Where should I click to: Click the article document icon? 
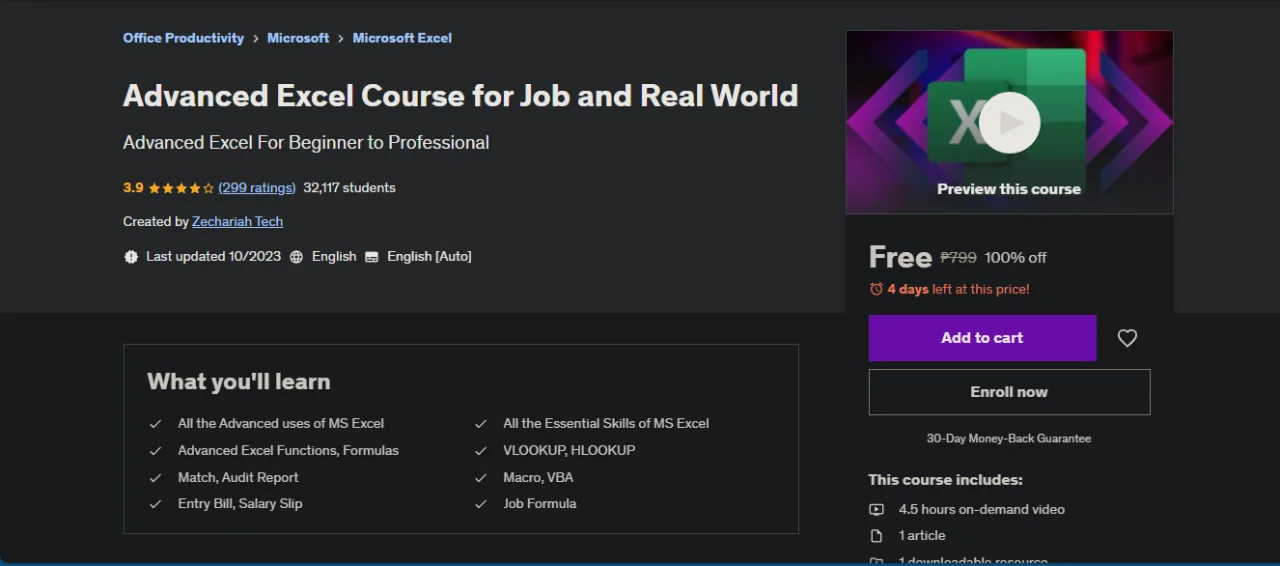[877, 535]
